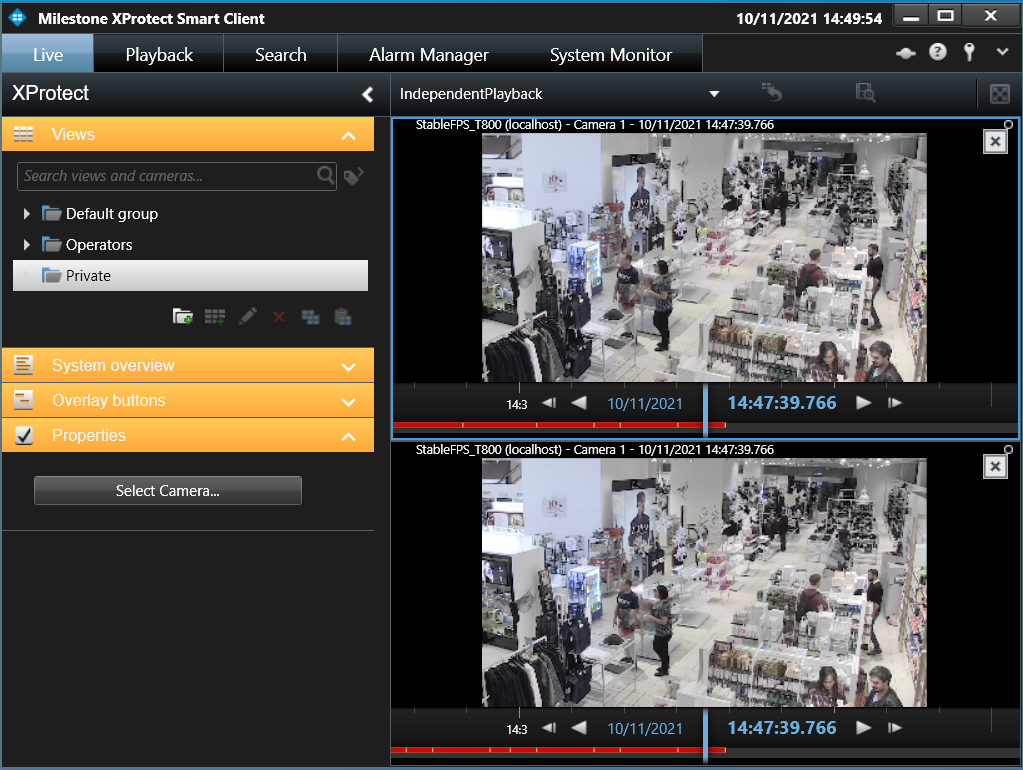Open the Alarm Manager tab
Viewport: 1023px width, 770px height.
point(429,55)
